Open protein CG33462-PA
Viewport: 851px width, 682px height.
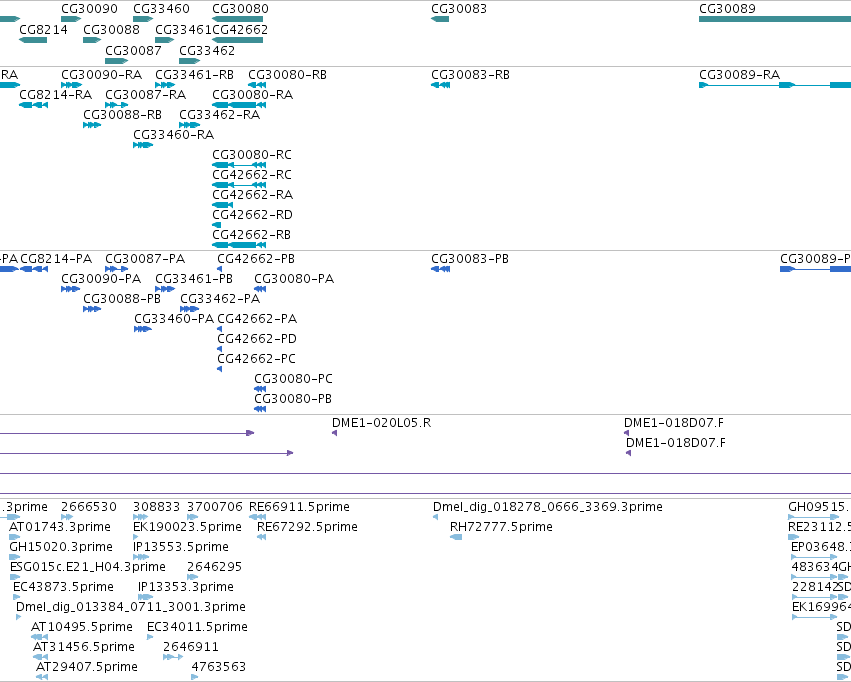(x=220, y=299)
